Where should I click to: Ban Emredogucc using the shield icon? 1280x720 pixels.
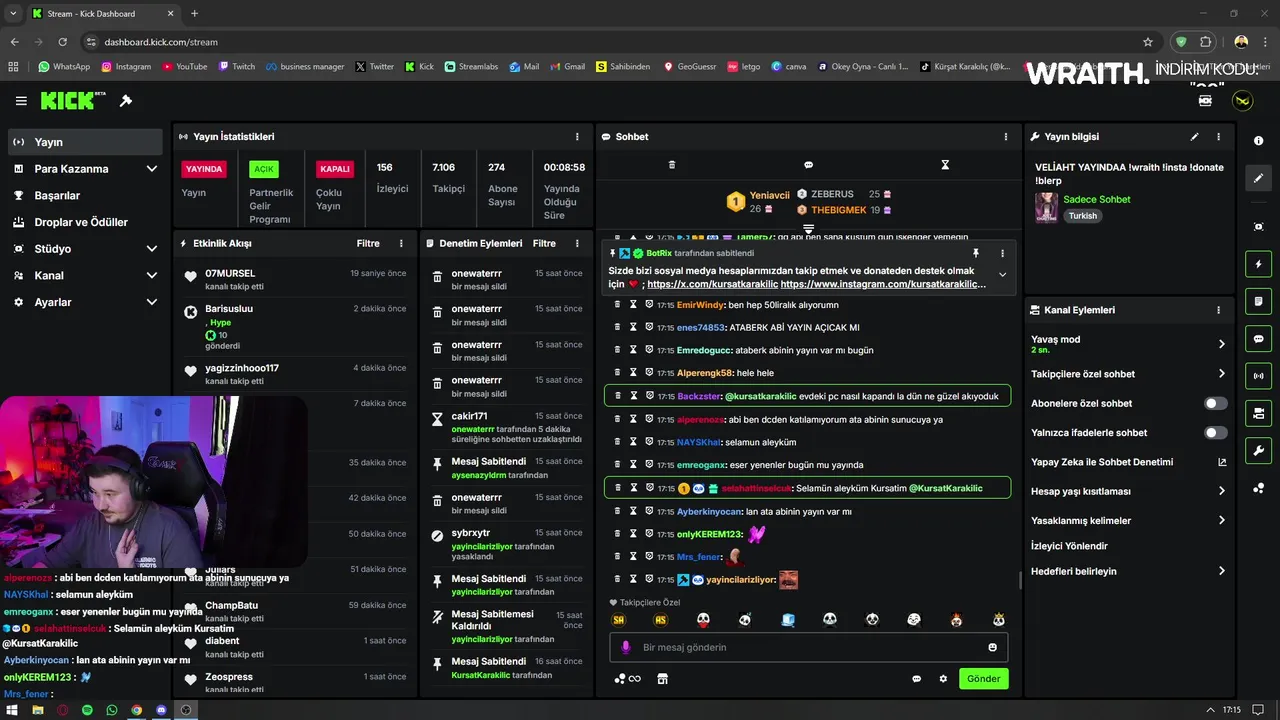click(649, 350)
